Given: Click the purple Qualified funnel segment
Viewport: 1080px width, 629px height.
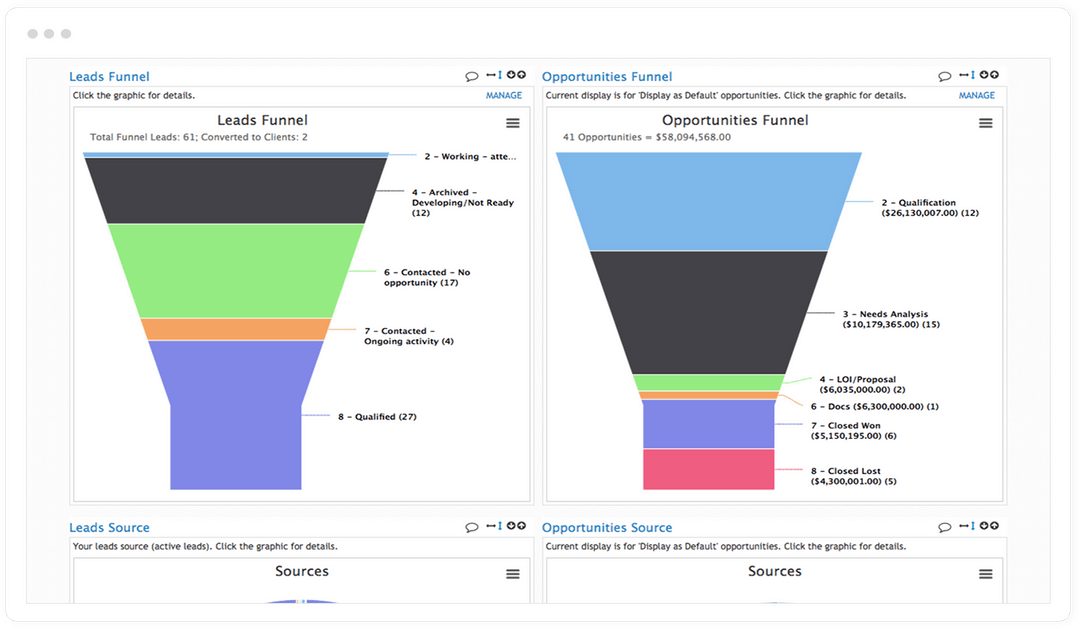Looking at the screenshot, I should (x=236, y=415).
